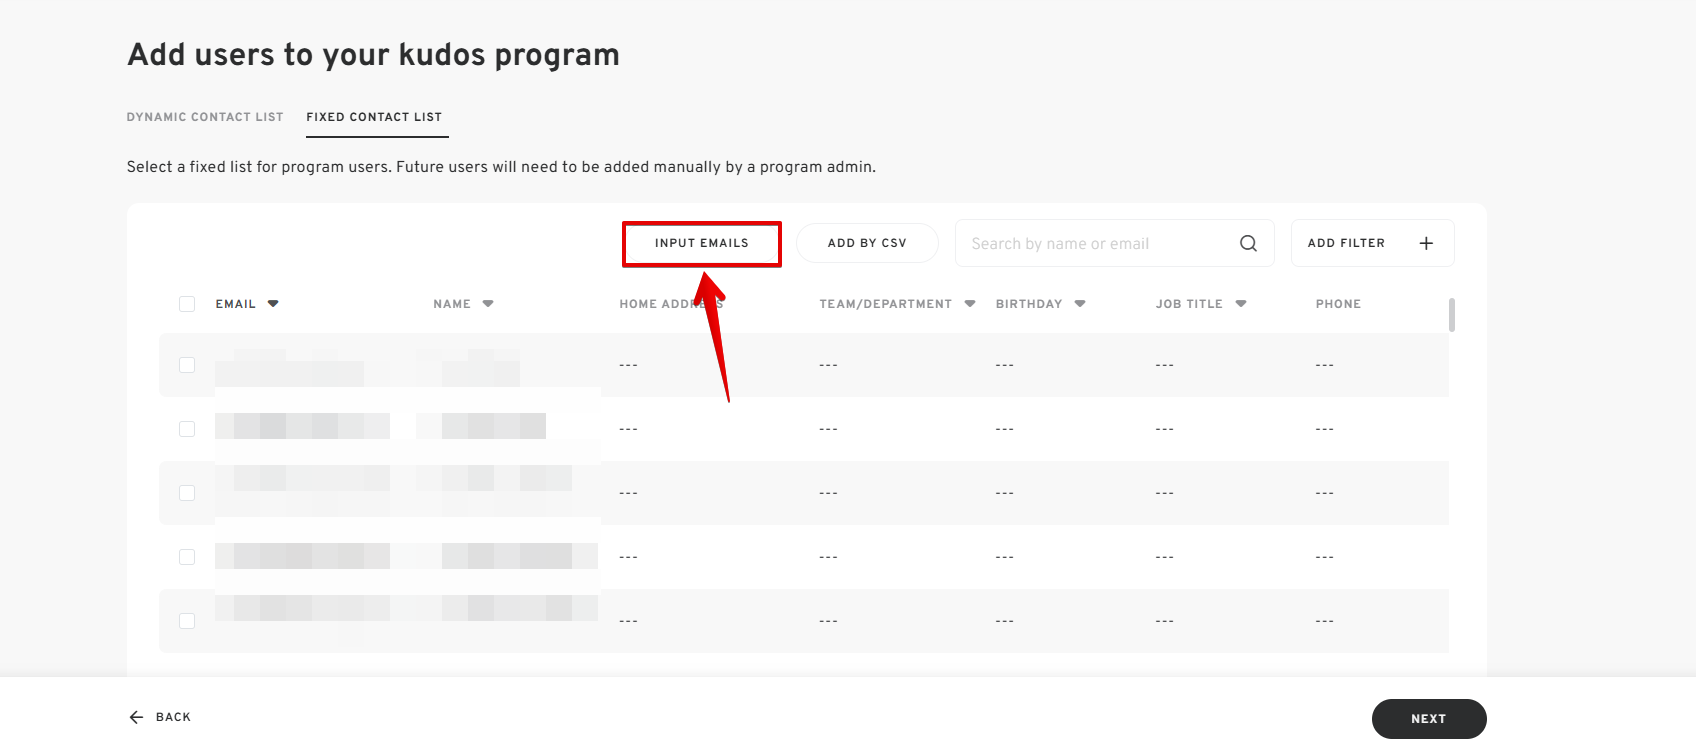Check the third user row checkbox
Image resolution: width=1696 pixels, height=751 pixels.
click(x=187, y=493)
